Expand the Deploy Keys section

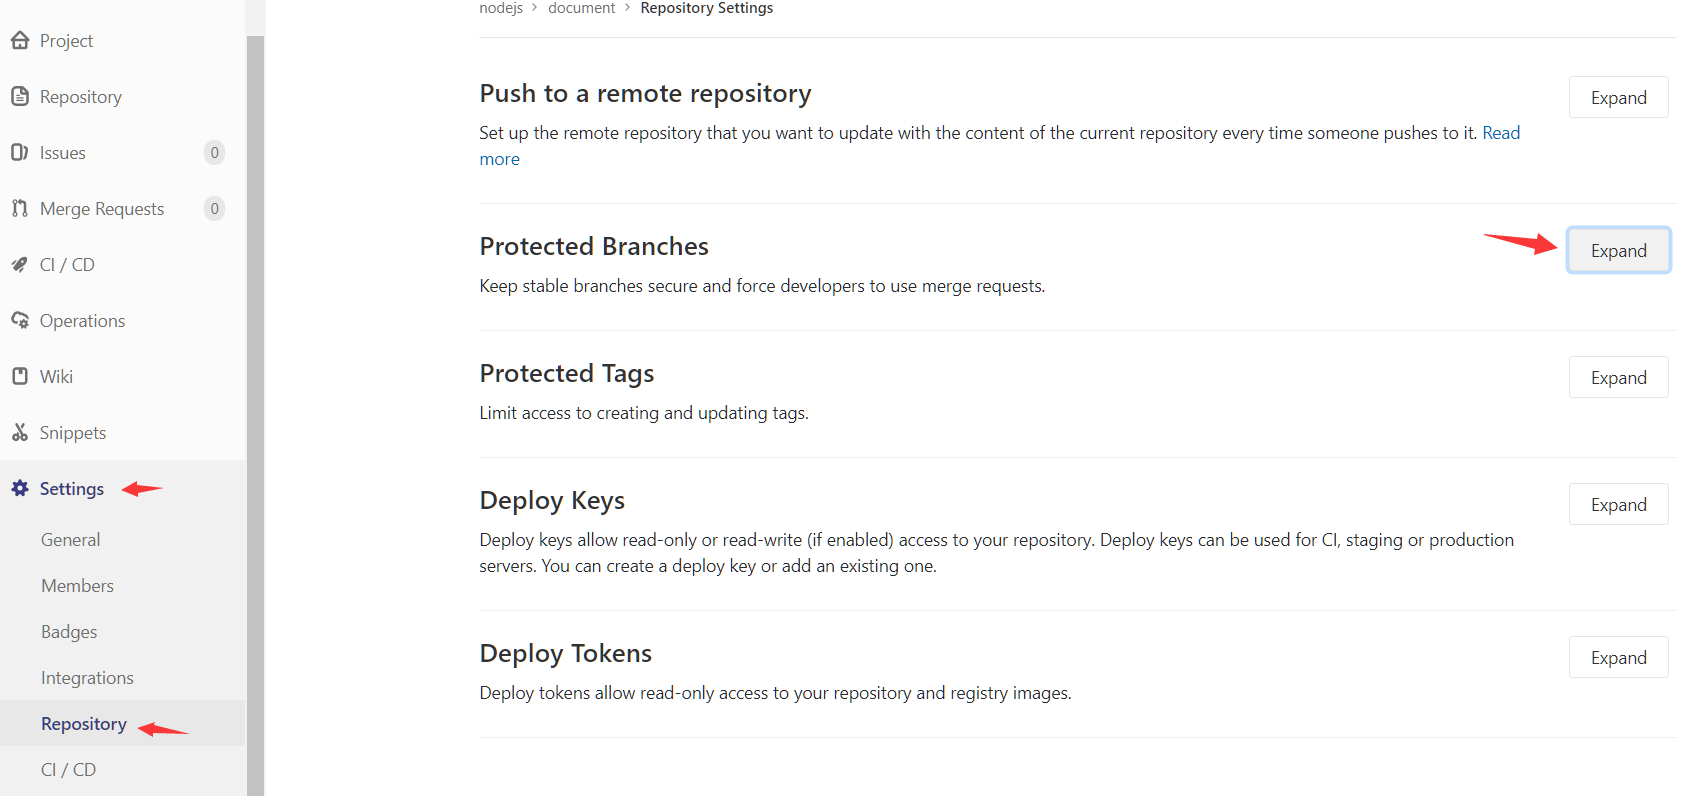pyautogui.click(x=1618, y=504)
